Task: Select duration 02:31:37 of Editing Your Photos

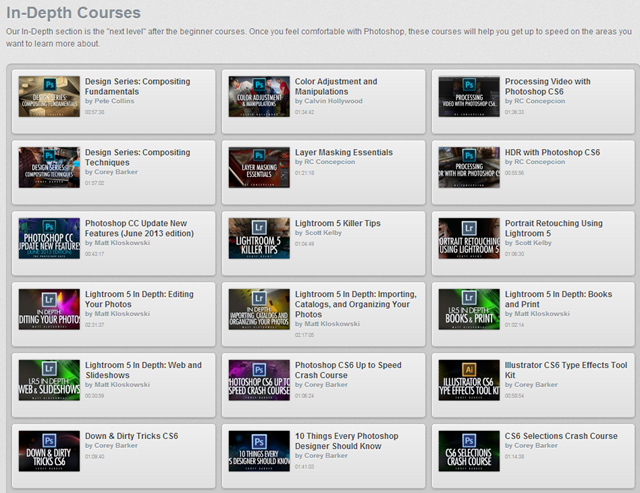Action: [94, 325]
